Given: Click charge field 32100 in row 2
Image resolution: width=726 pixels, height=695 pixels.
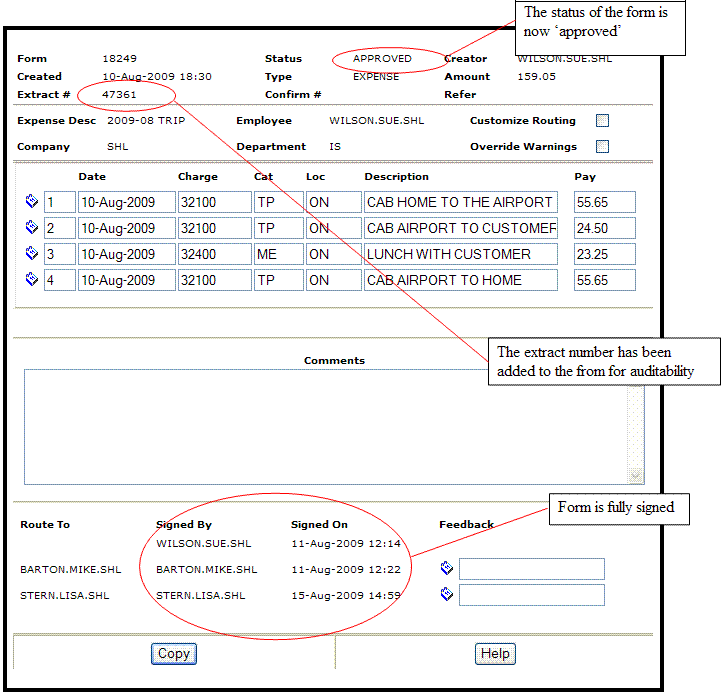Looking at the screenshot, I should (215, 228).
